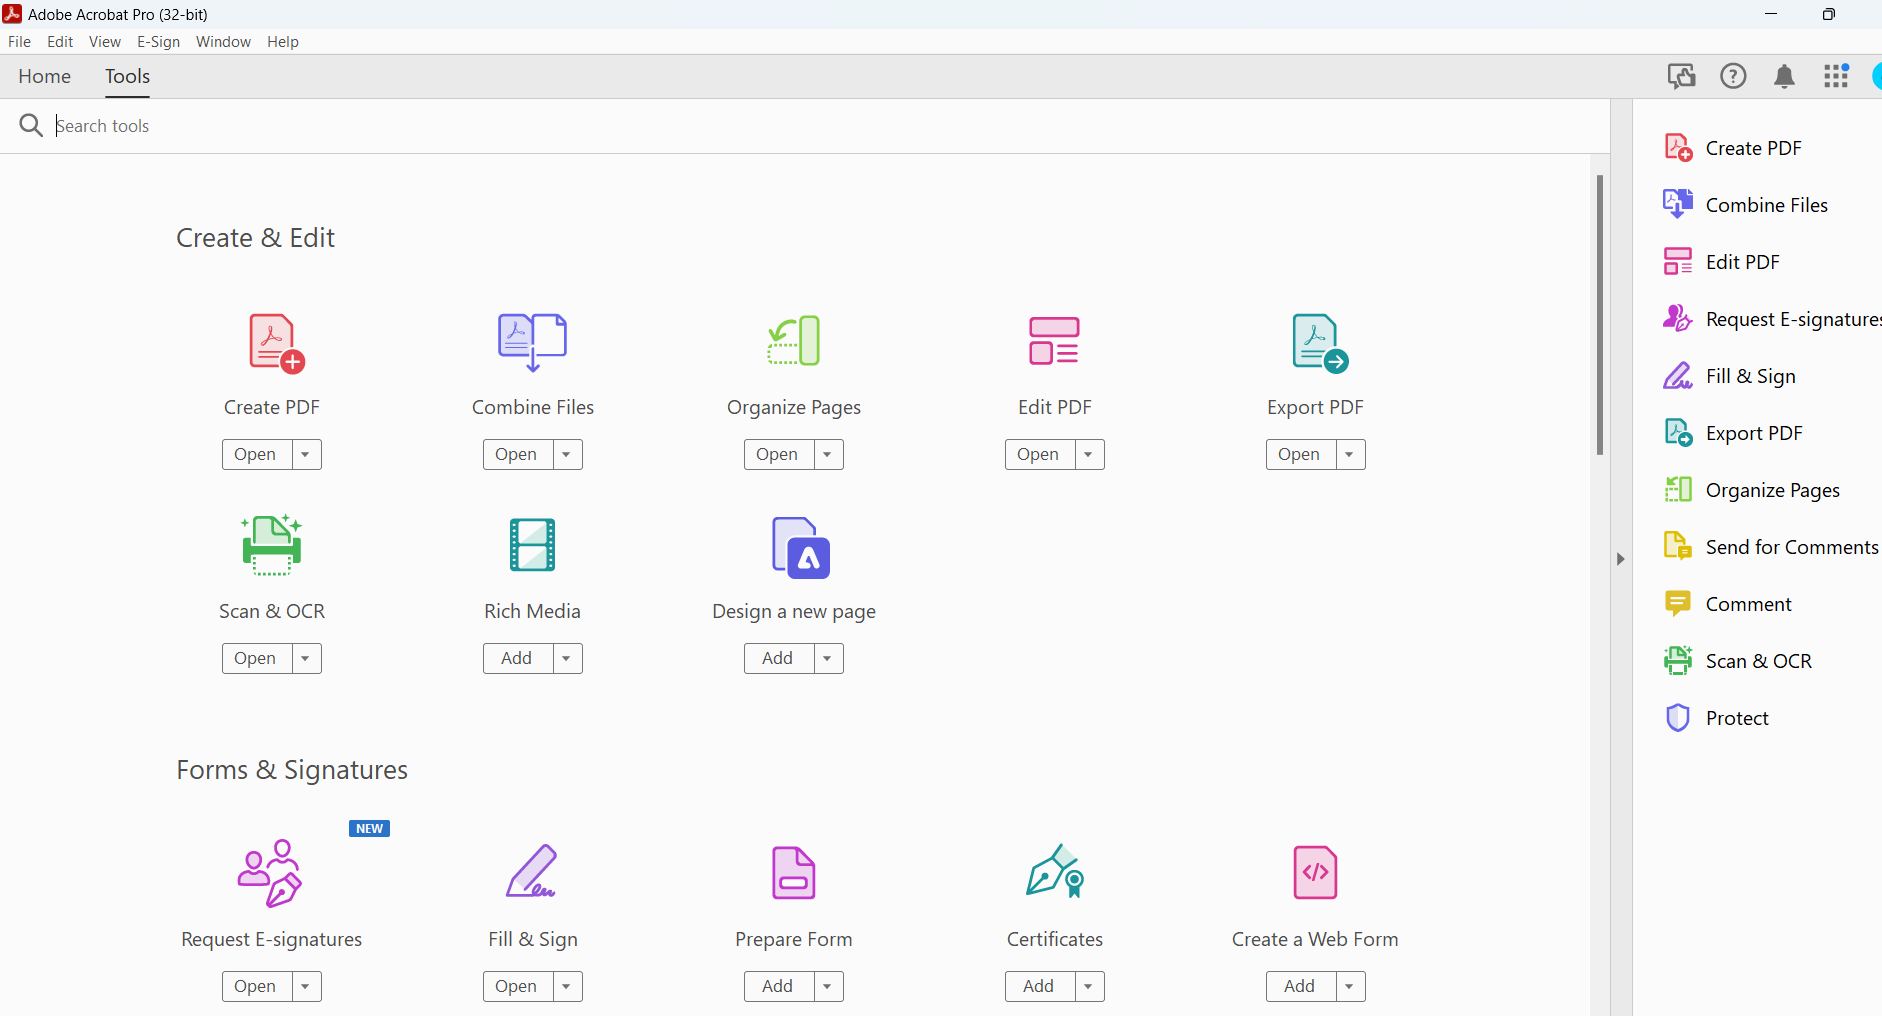Click the Edit PDF icon in main grid
The width and height of the screenshot is (1882, 1016).
point(1054,341)
